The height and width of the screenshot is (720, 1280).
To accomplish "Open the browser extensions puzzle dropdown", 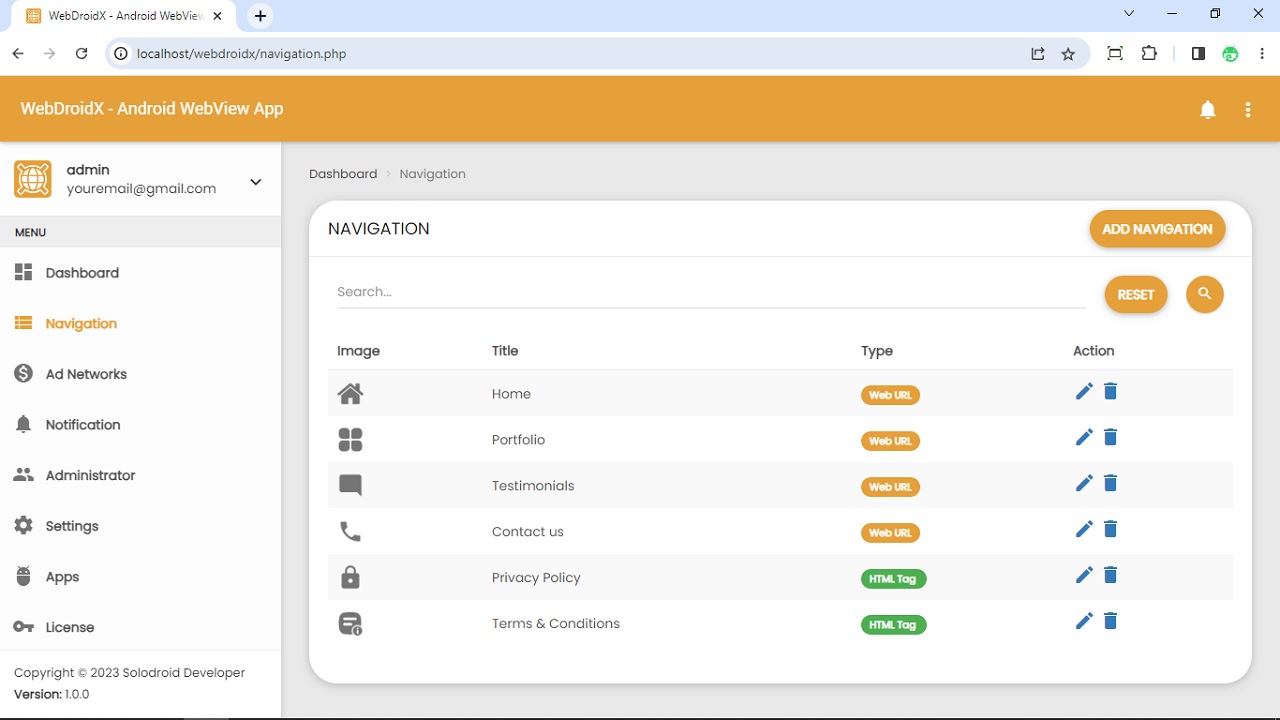I will click(1149, 53).
